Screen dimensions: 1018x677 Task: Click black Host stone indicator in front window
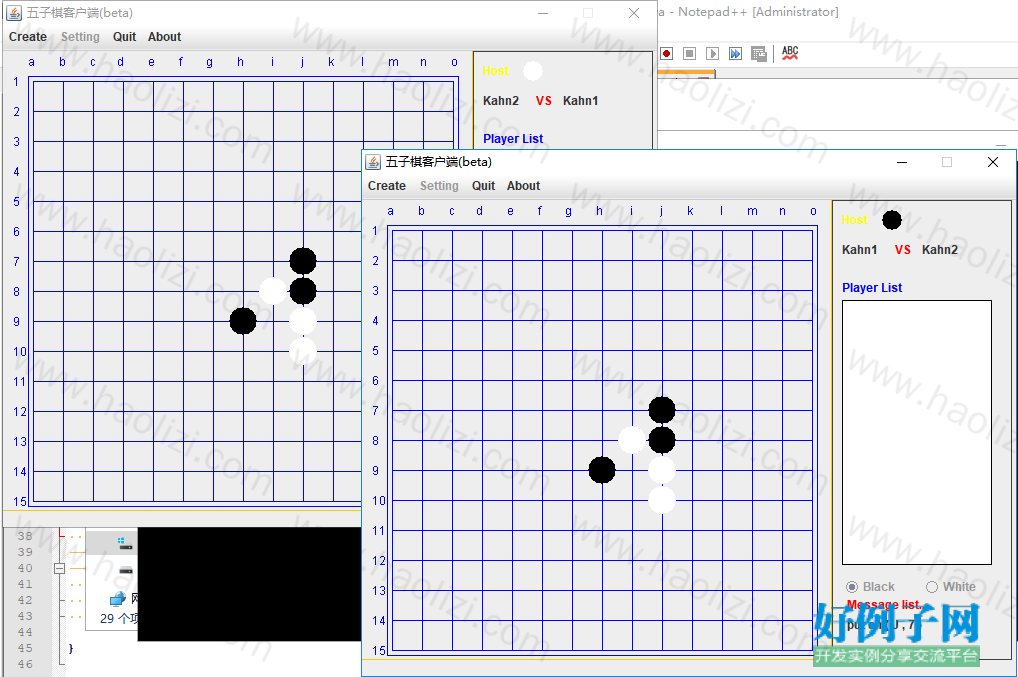pos(892,220)
